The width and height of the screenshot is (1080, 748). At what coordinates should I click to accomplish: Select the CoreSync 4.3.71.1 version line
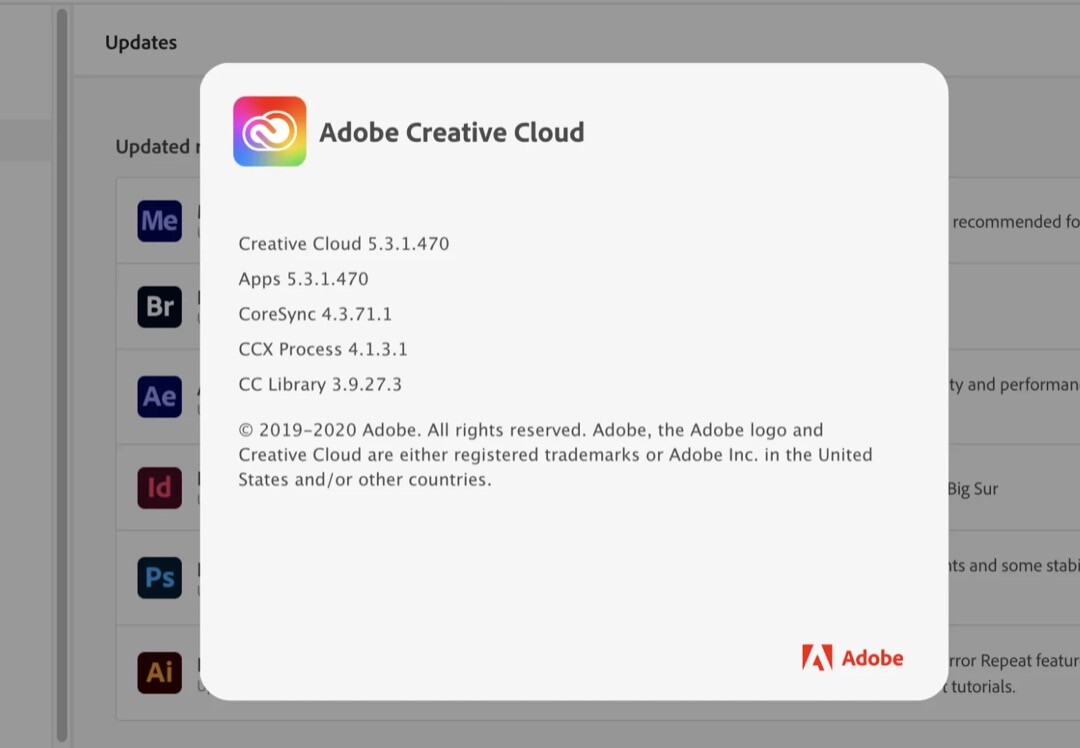coord(315,314)
